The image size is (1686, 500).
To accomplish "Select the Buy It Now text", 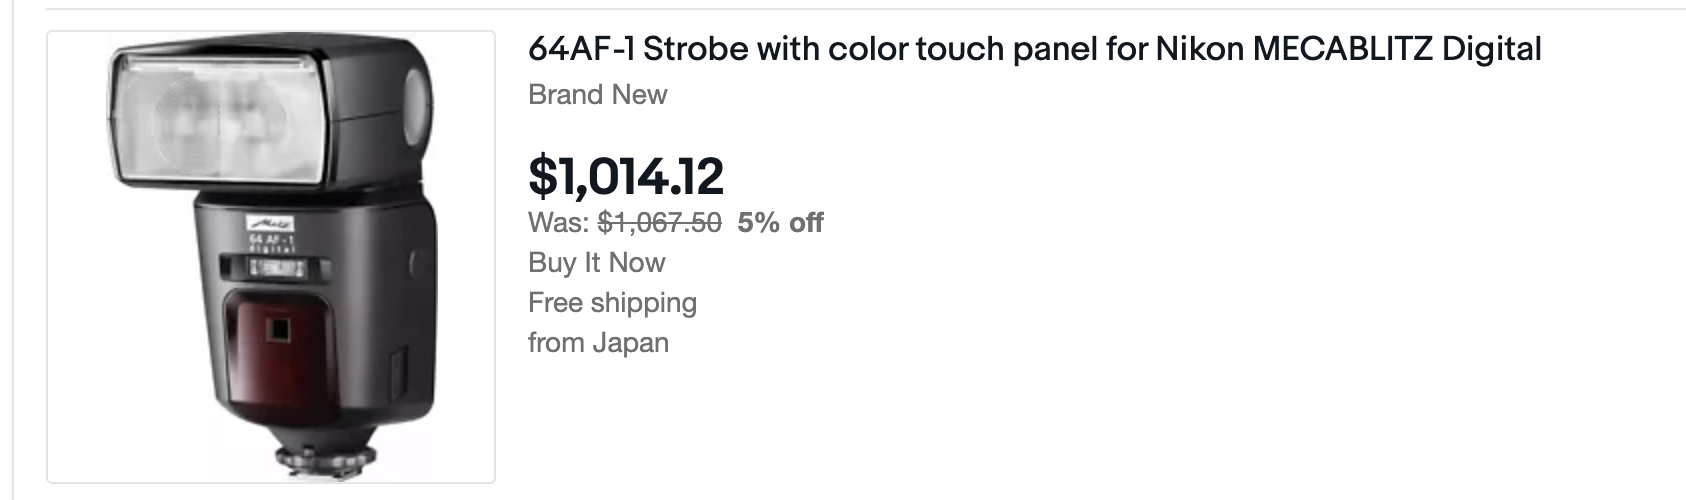I will coord(596,262).
